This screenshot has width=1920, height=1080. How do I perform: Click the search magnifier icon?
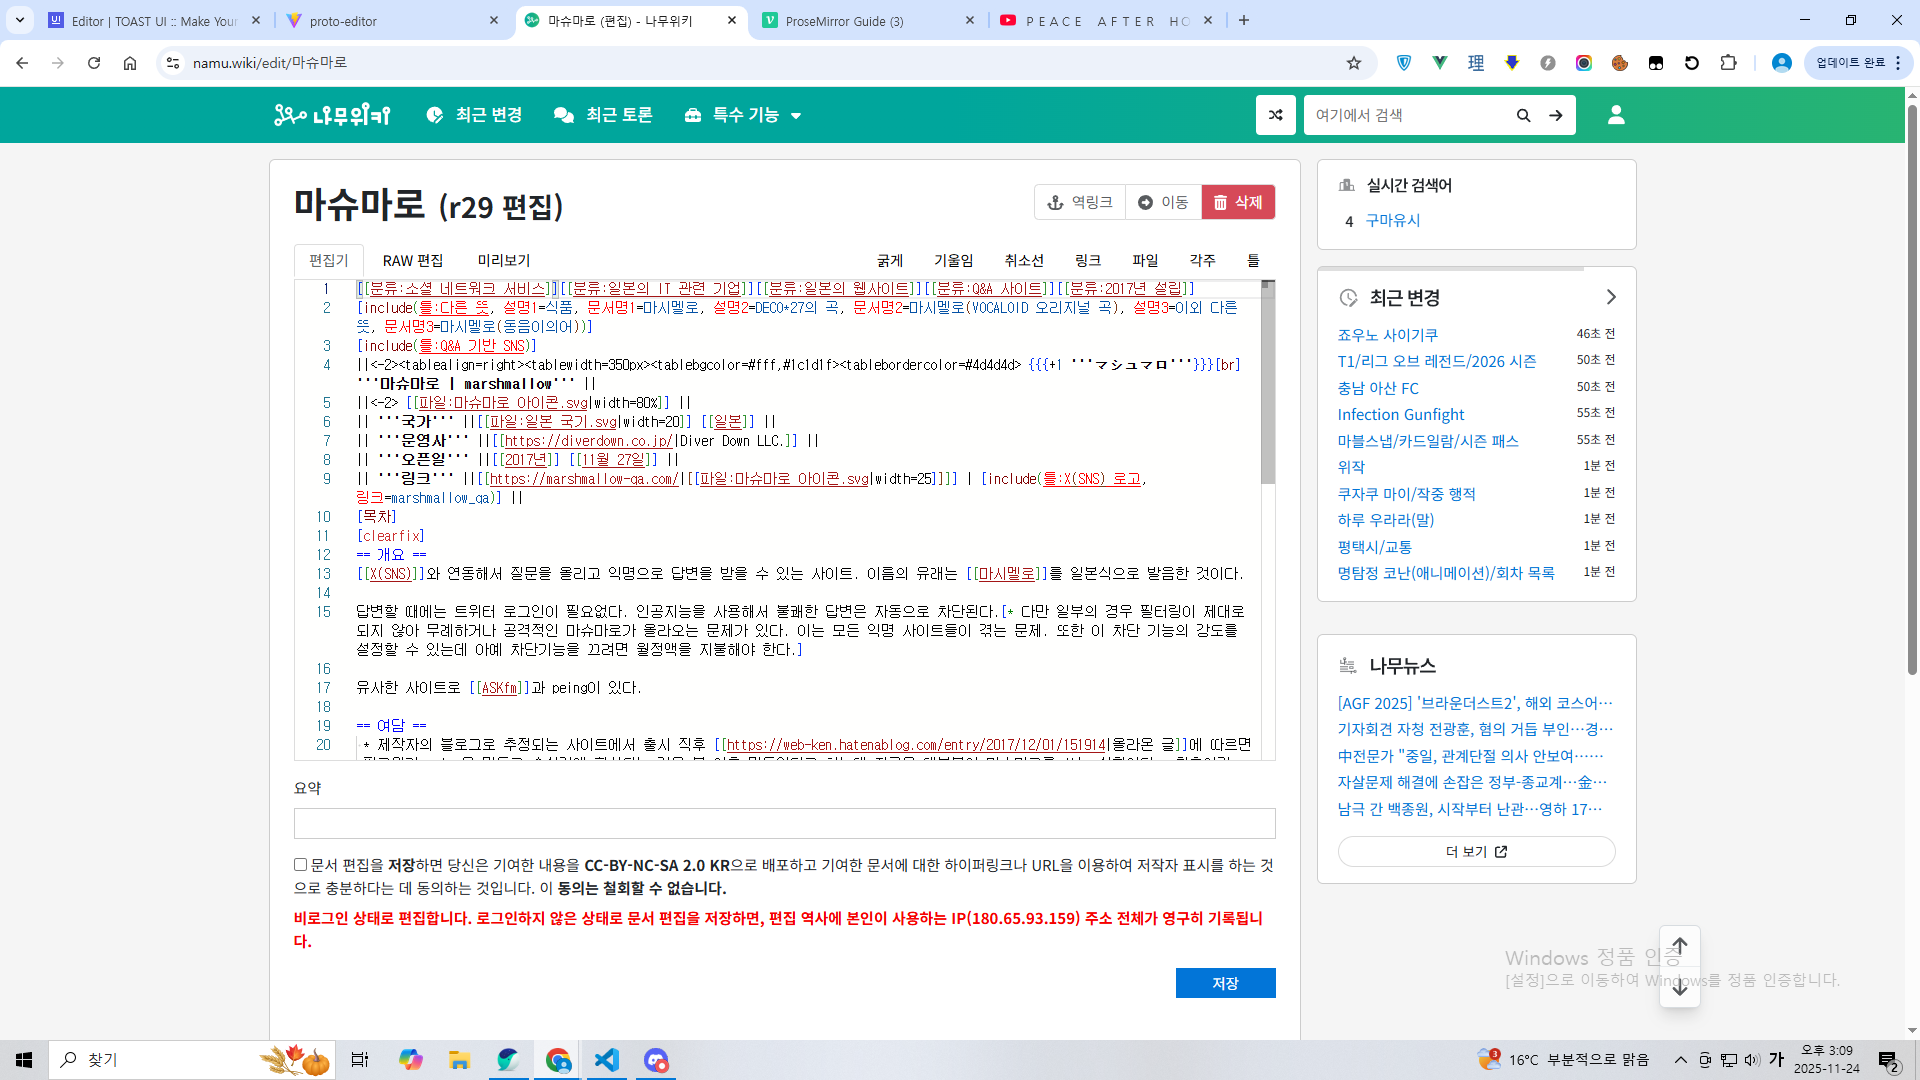tap(1523, 115)
